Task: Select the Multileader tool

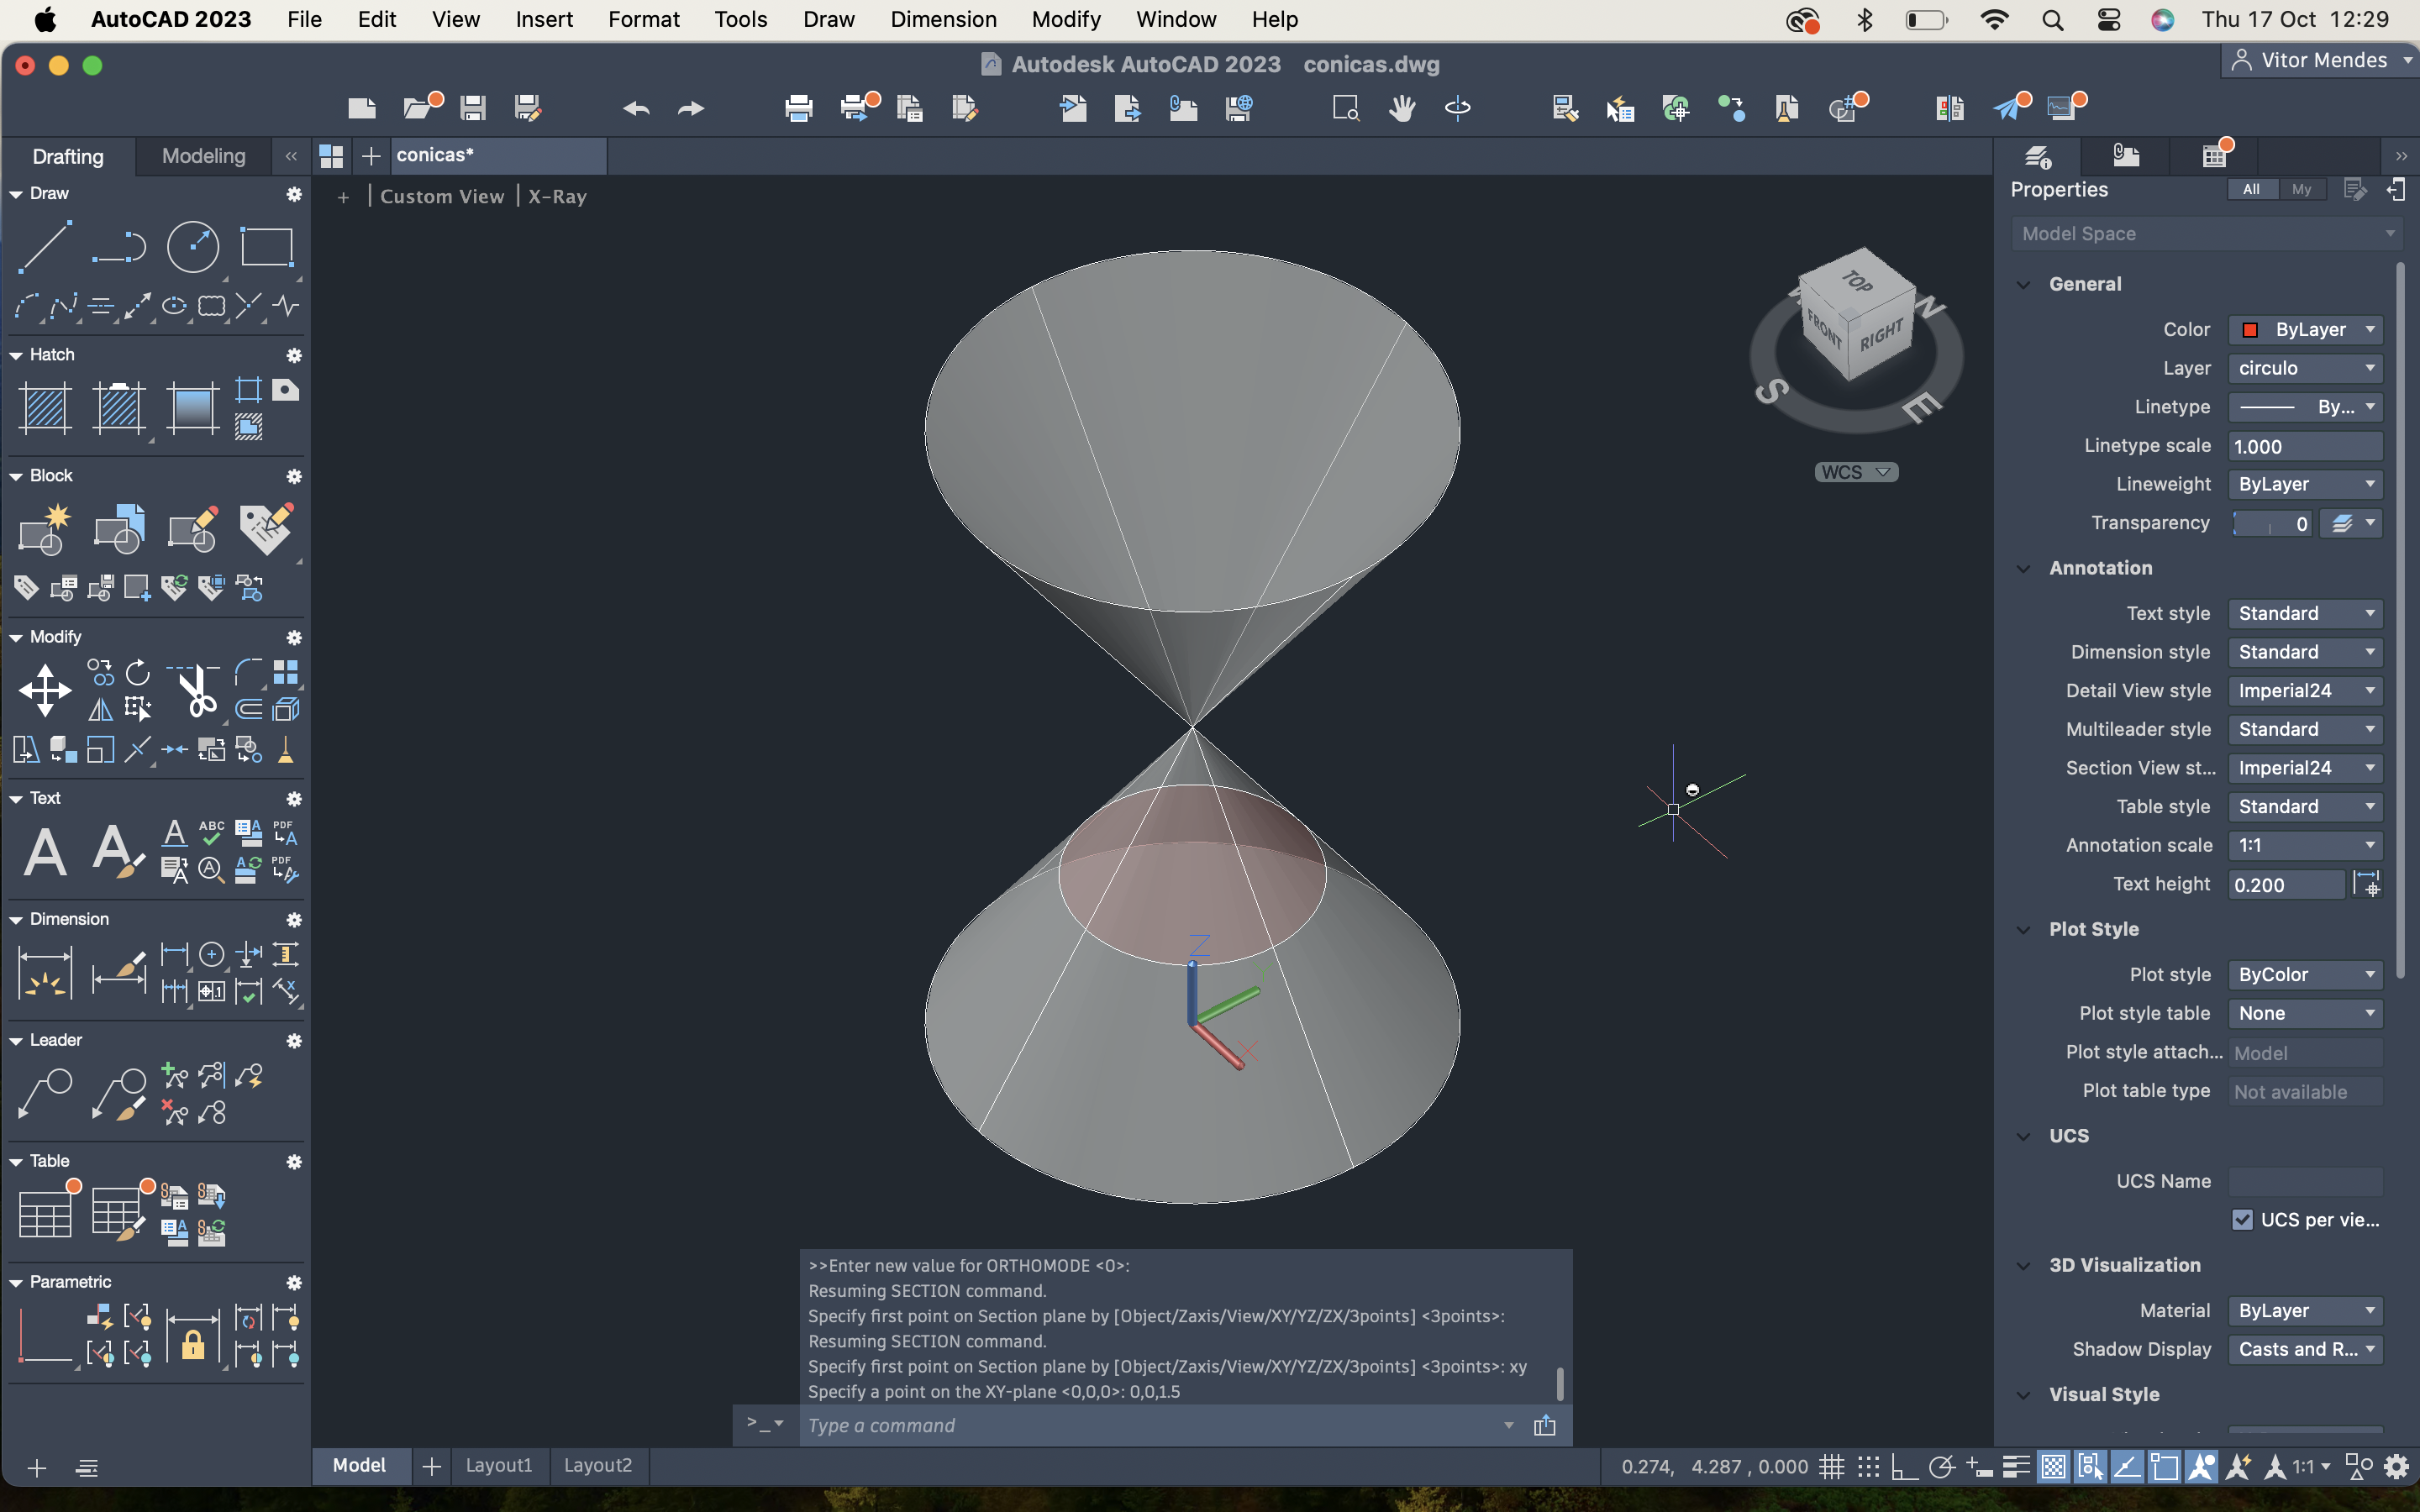Action: pos(45,1093)
